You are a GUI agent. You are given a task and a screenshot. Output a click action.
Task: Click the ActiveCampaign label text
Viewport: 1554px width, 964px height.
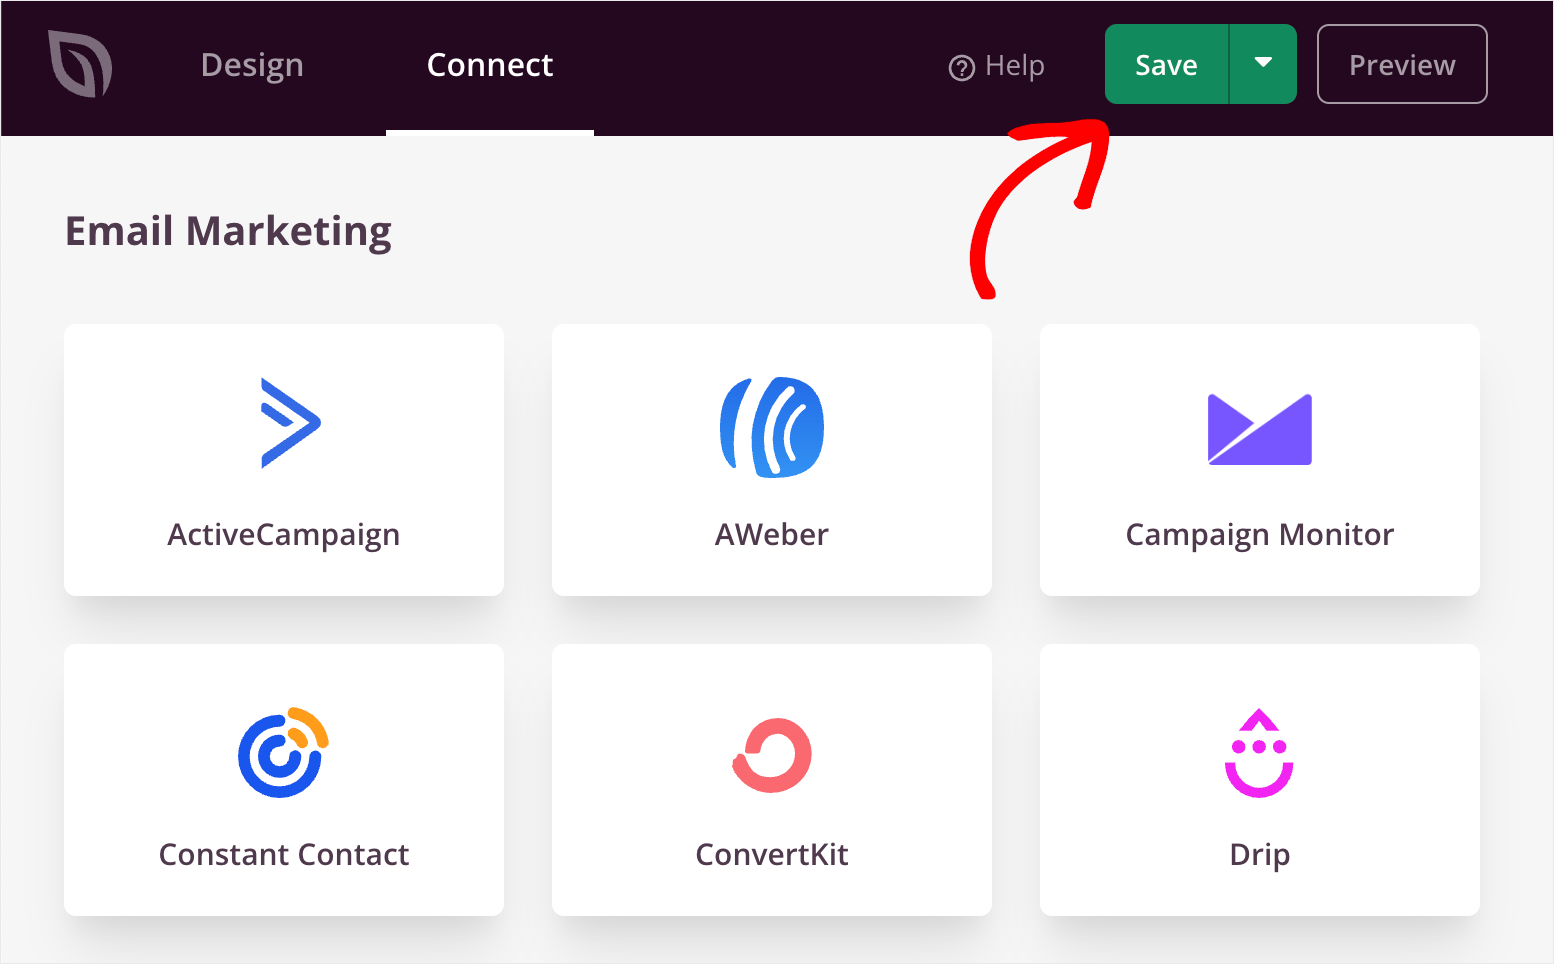[x=284, y=536]
